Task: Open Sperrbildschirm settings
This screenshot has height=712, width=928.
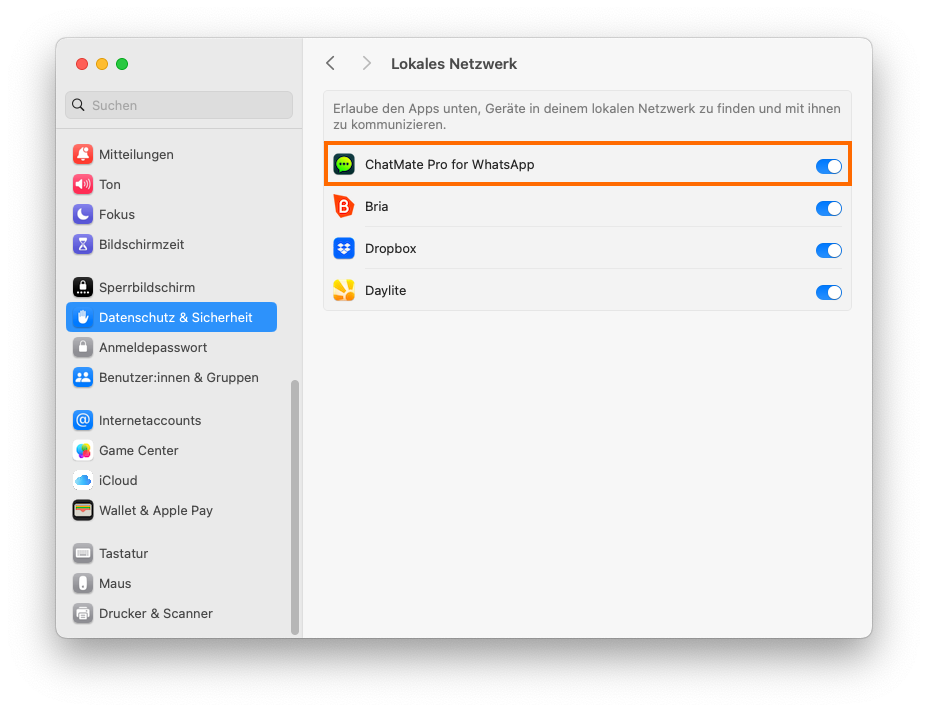Action: (172, 288)
